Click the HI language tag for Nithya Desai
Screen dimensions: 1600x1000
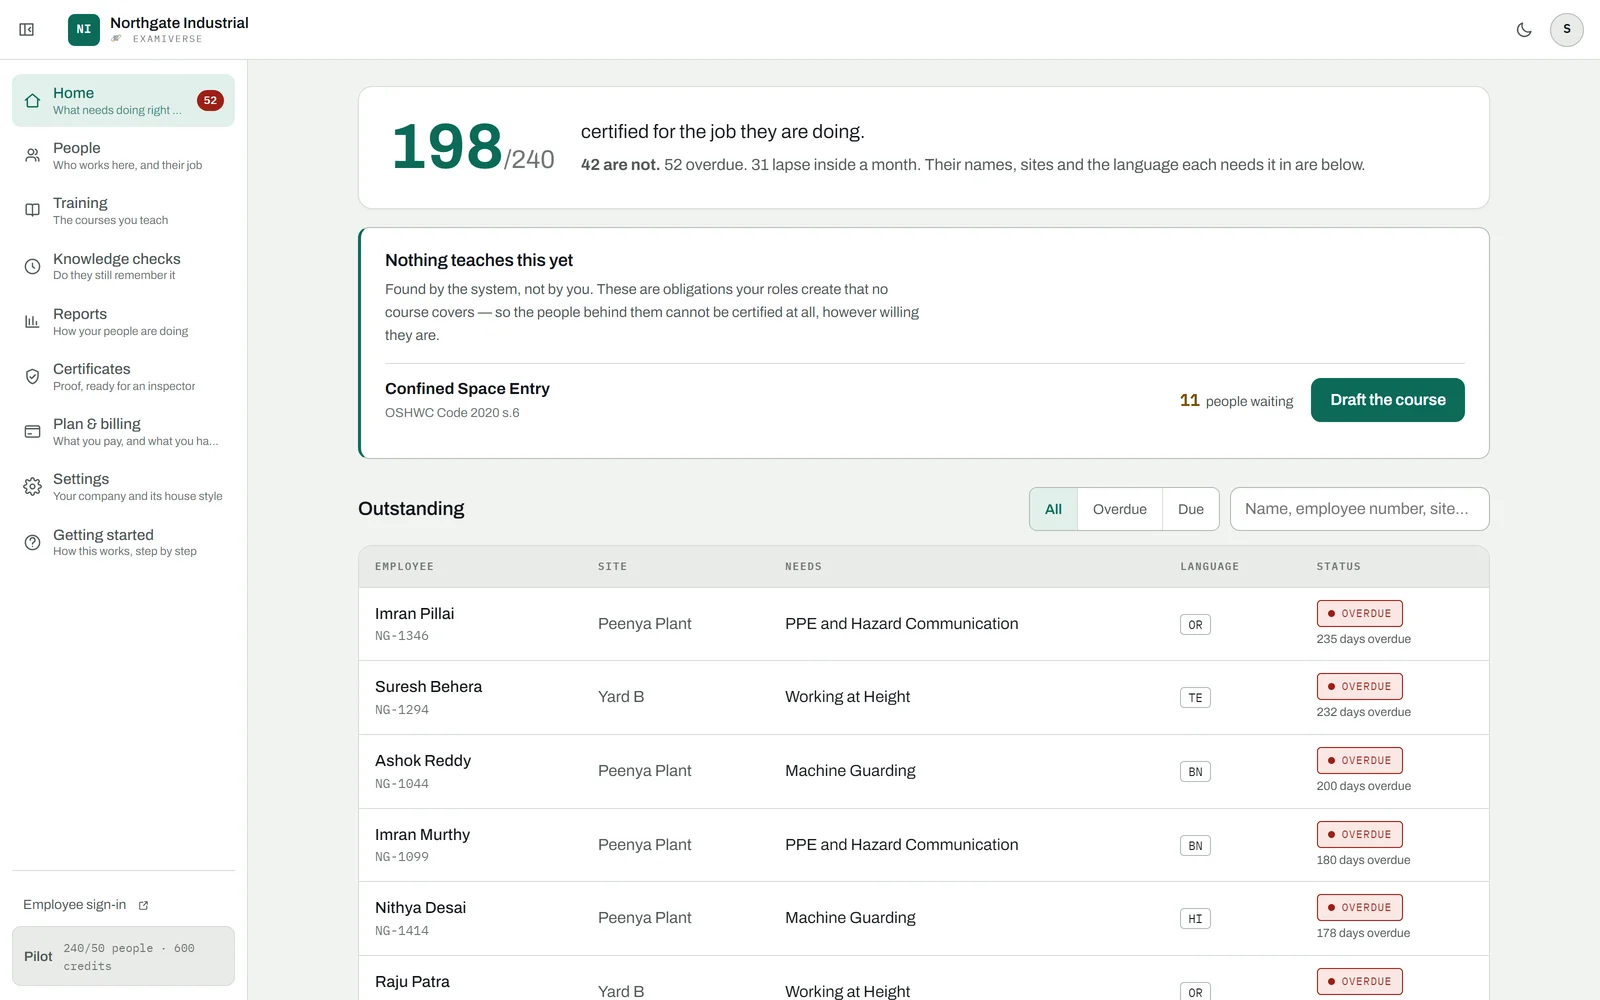click(x=1195, y=919)
